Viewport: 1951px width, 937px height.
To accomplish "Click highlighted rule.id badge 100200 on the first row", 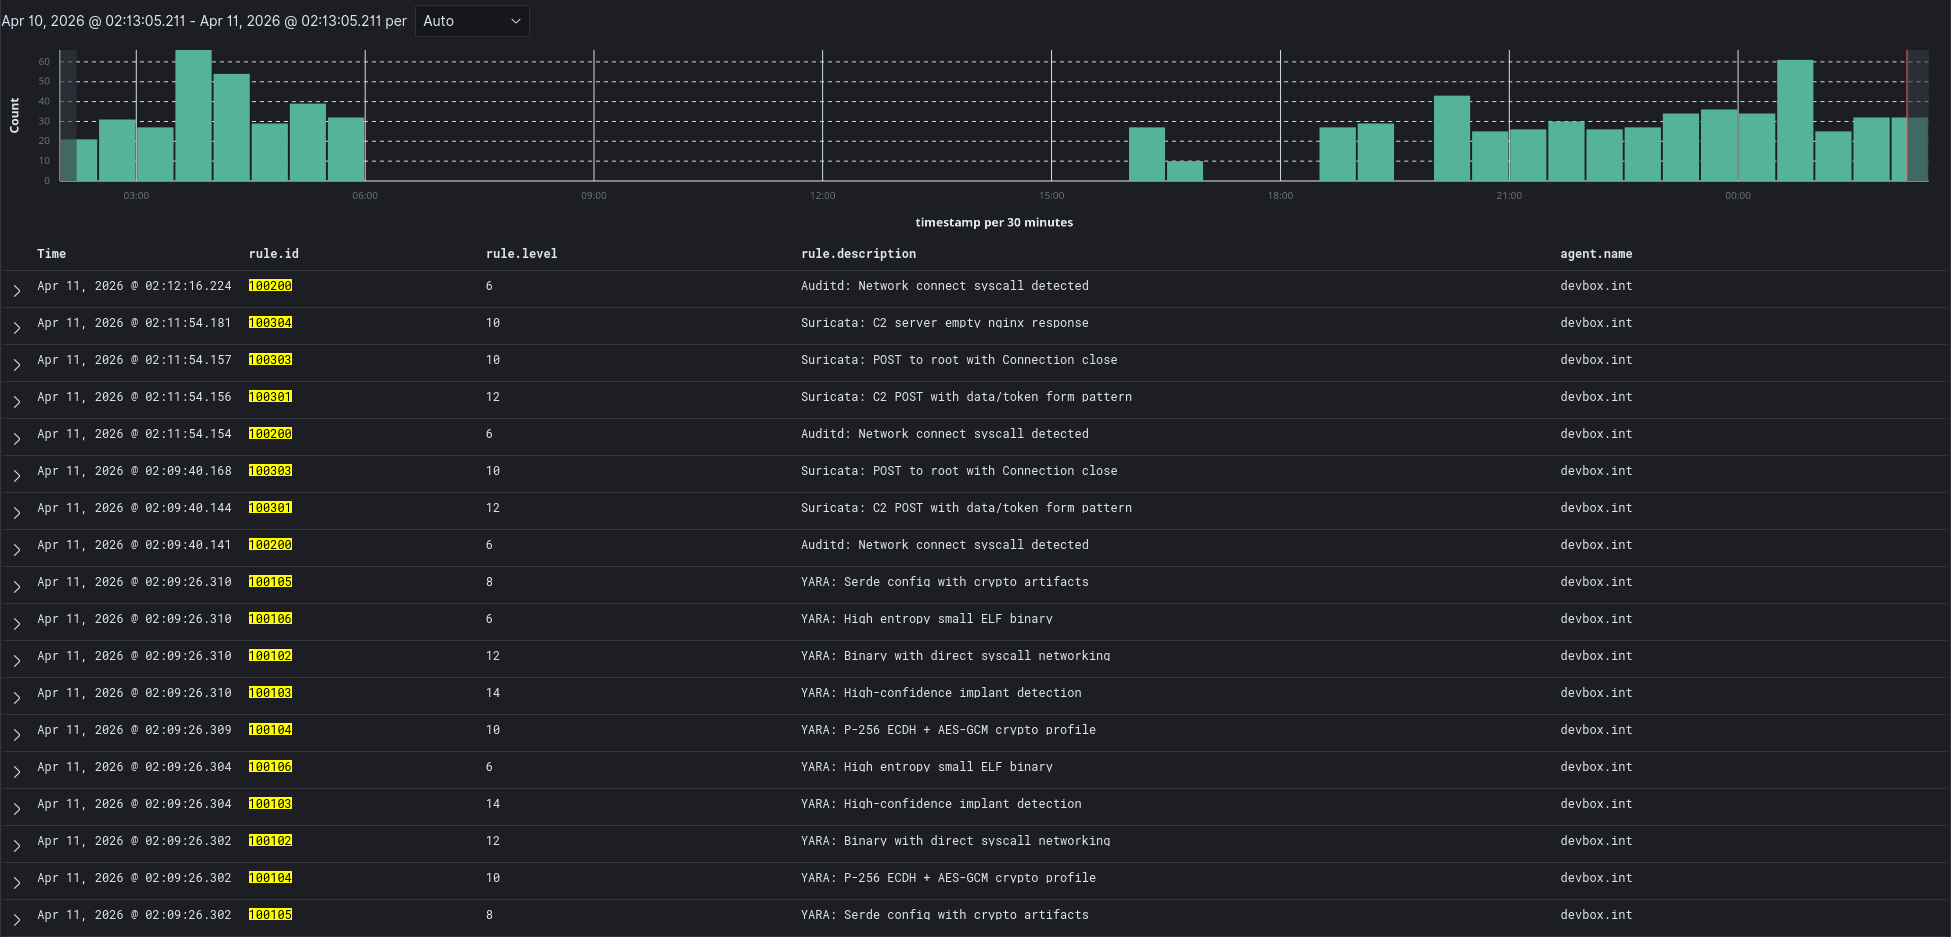I will [271, 285].
